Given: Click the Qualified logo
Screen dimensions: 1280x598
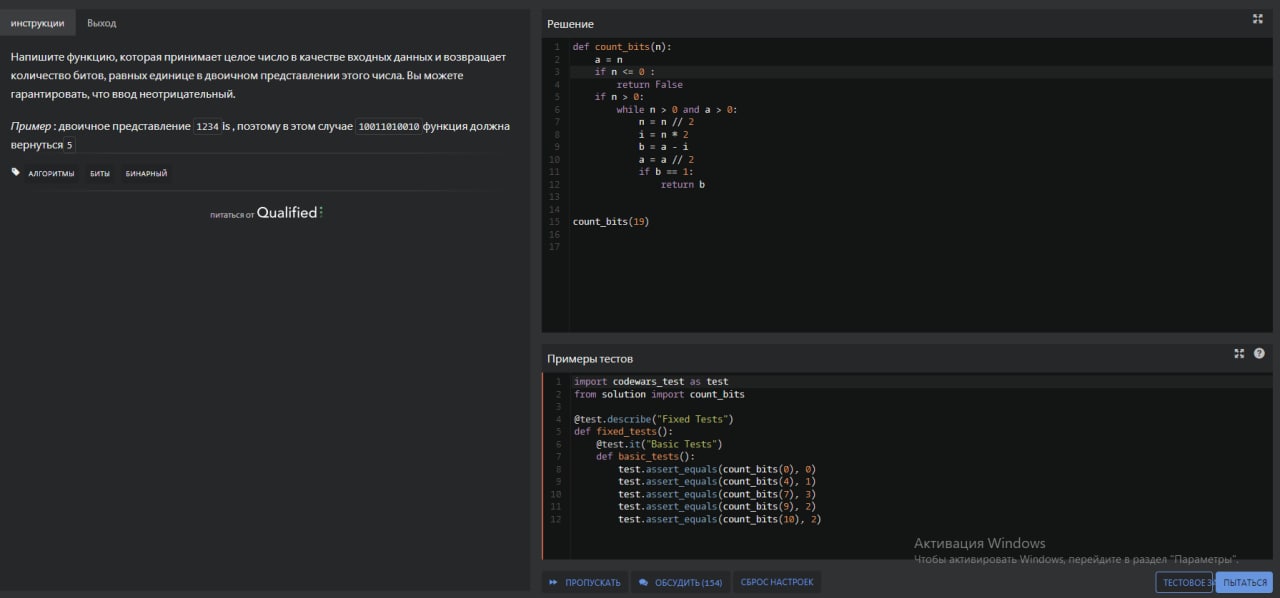Looking at the screenshot, I should click(x=289, y=212).
